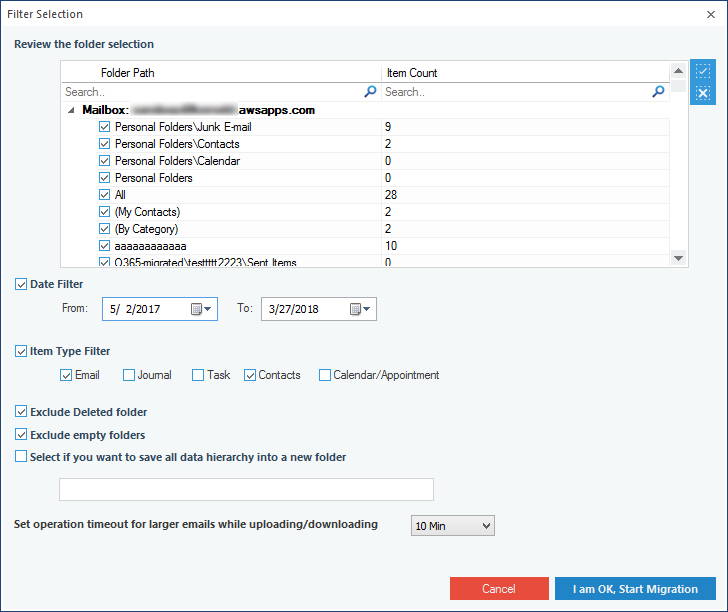The width and height of the screenshot is (728, 612).
Task: Check the Calendar/Appointment checkbox
Action: (325, 376)
